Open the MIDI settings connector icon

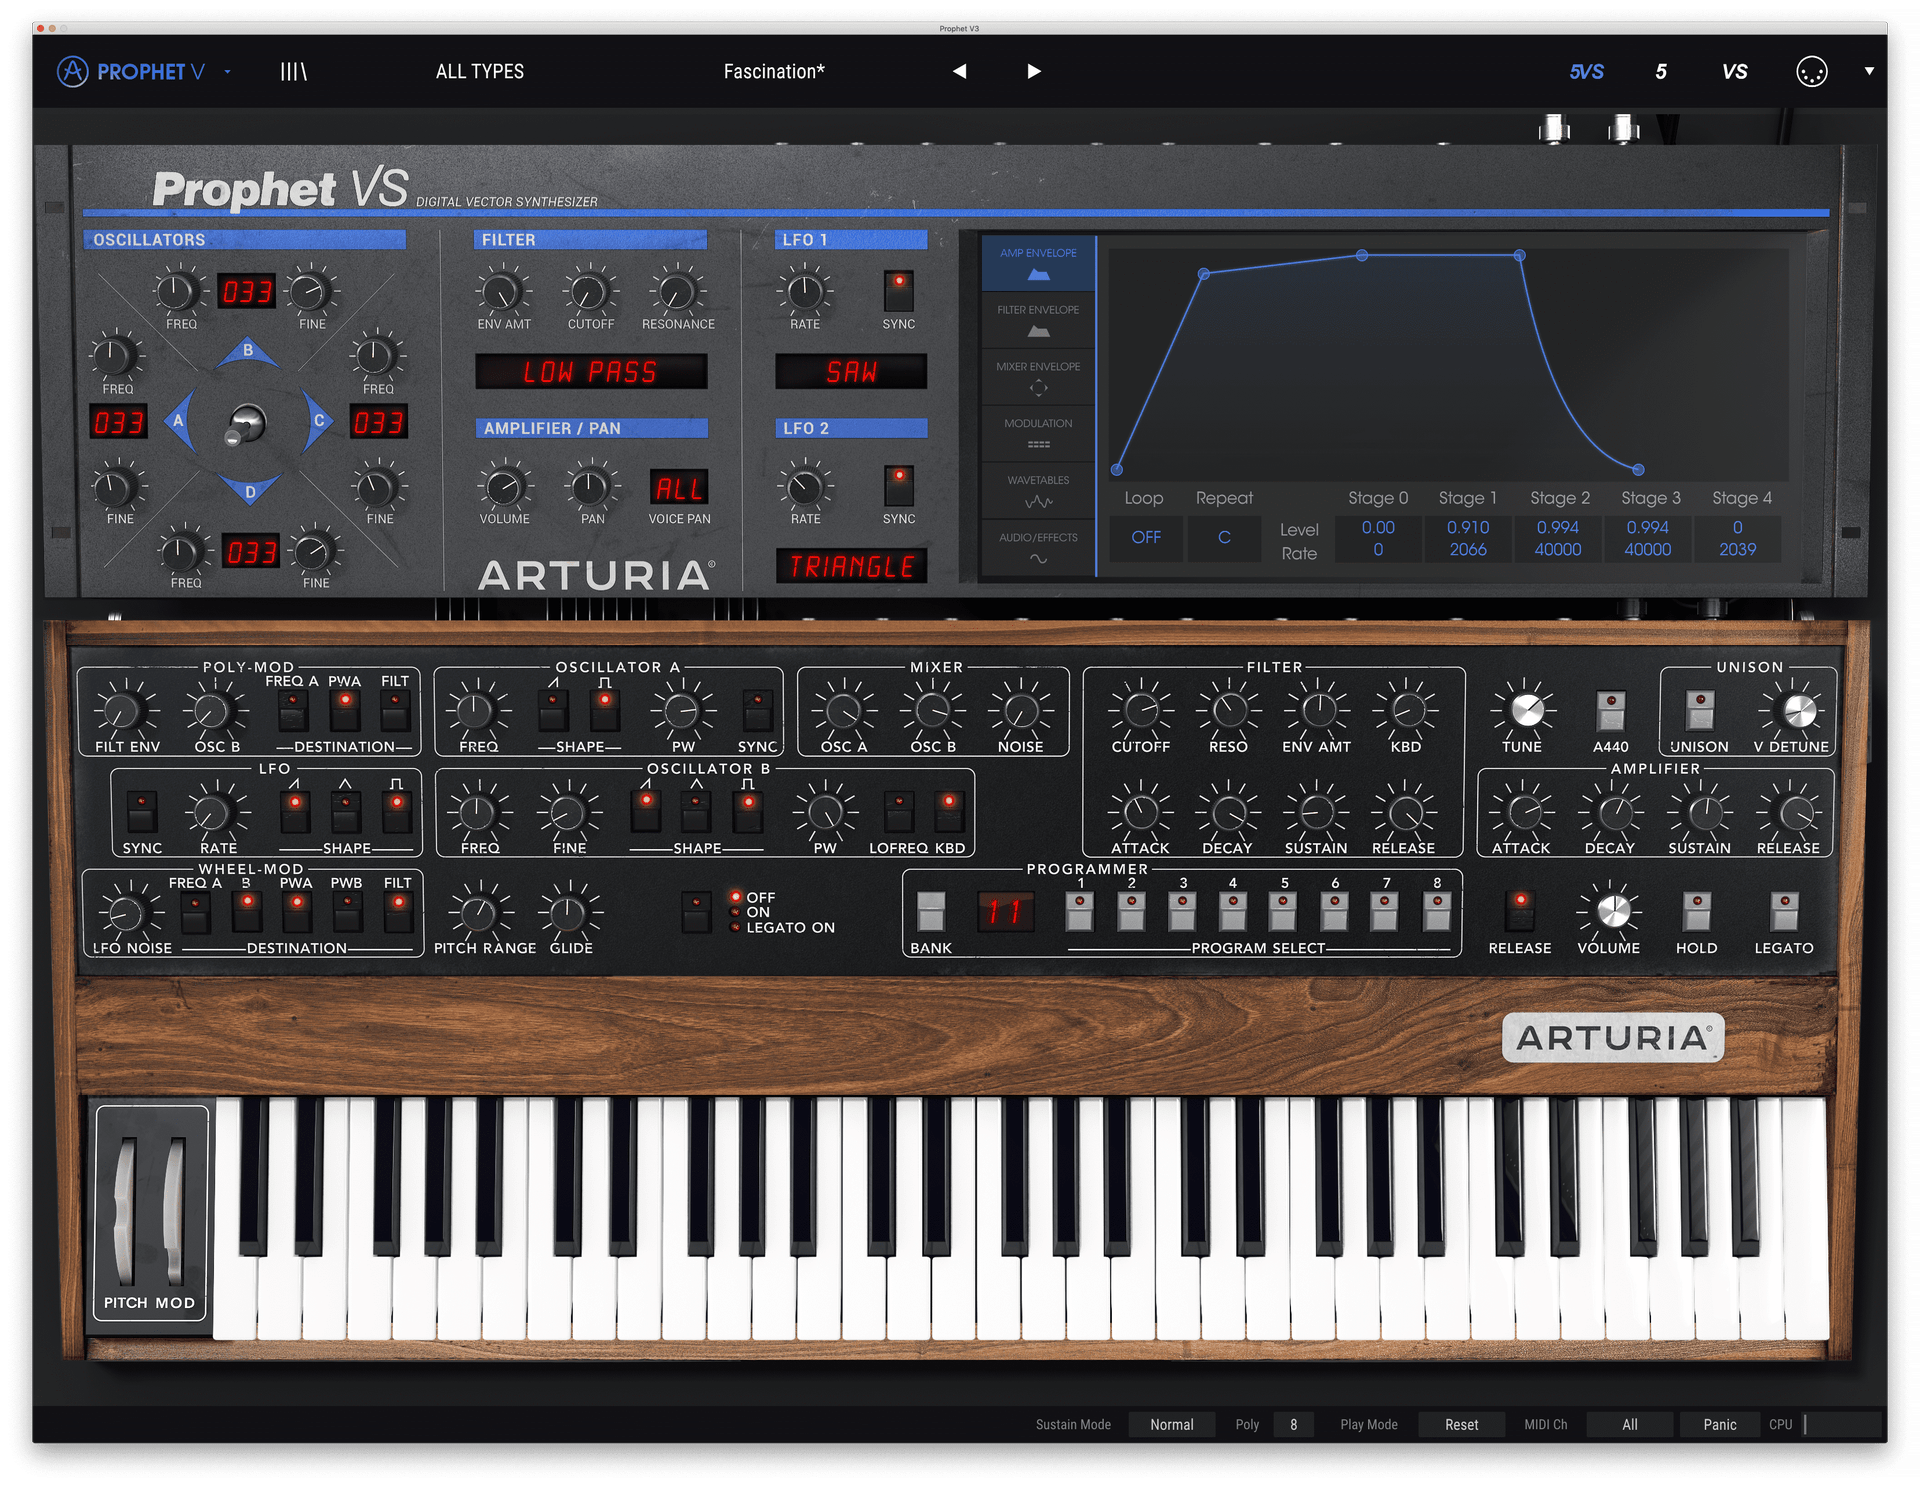(x=1811, y=71)
